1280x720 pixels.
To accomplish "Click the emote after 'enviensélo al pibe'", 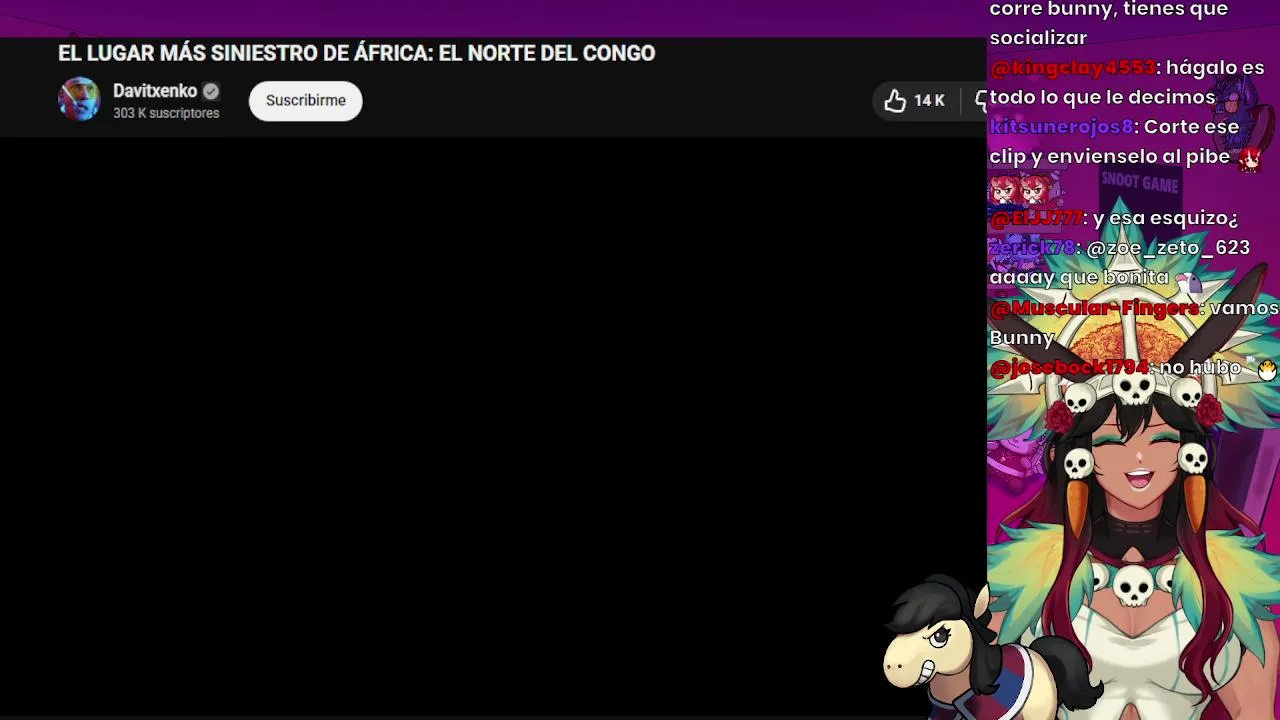I will click(1249, 158).
